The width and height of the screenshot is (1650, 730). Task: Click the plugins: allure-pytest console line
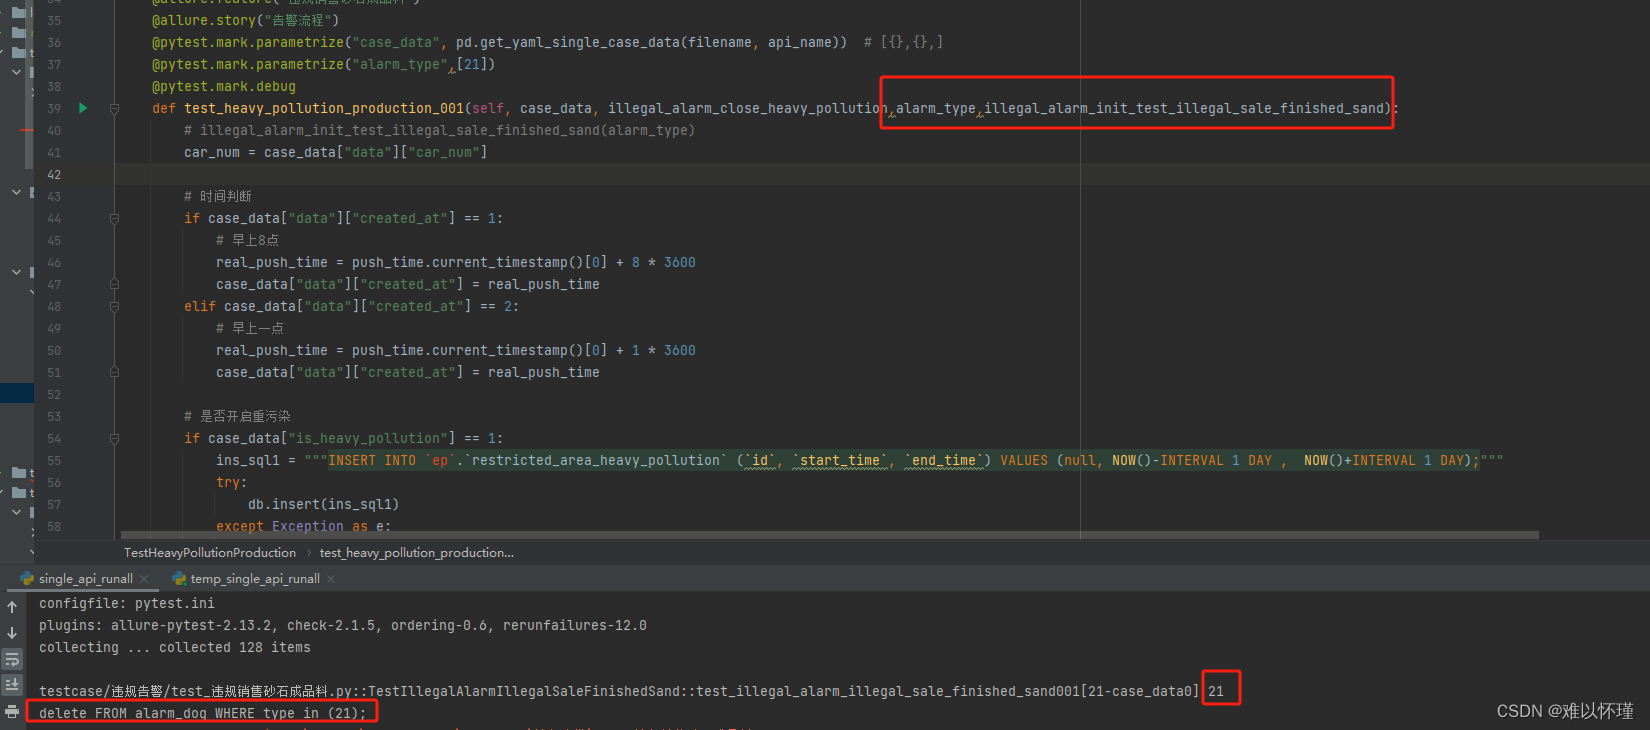343,625
